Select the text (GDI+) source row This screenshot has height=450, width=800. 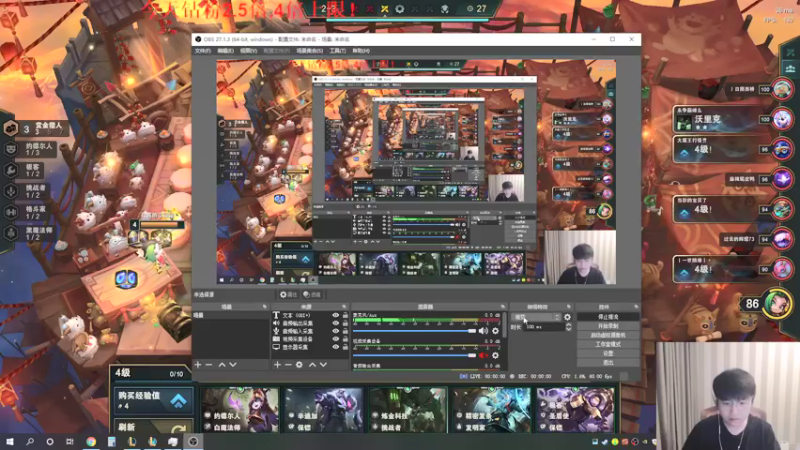[310, 315]
